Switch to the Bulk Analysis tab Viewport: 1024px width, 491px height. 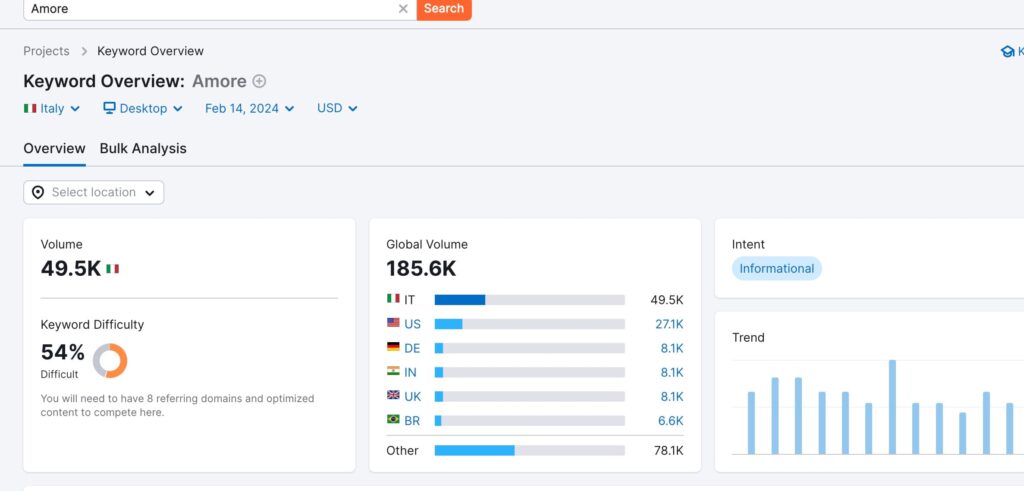pyautogui.click(x=143, y=148)
